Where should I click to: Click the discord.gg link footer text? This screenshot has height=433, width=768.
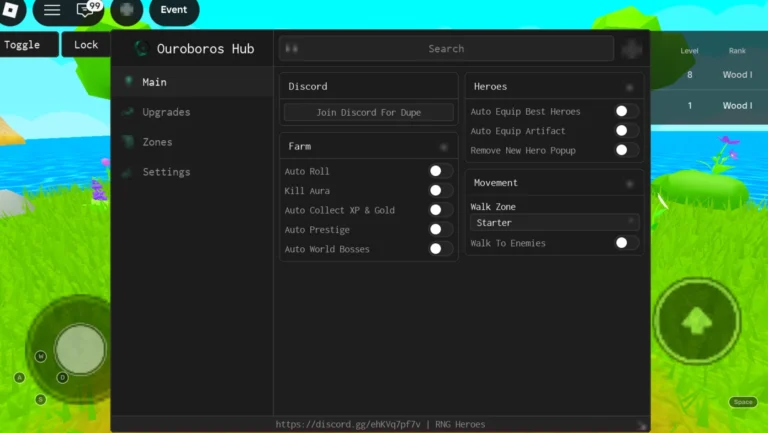[x=348, y=424]
